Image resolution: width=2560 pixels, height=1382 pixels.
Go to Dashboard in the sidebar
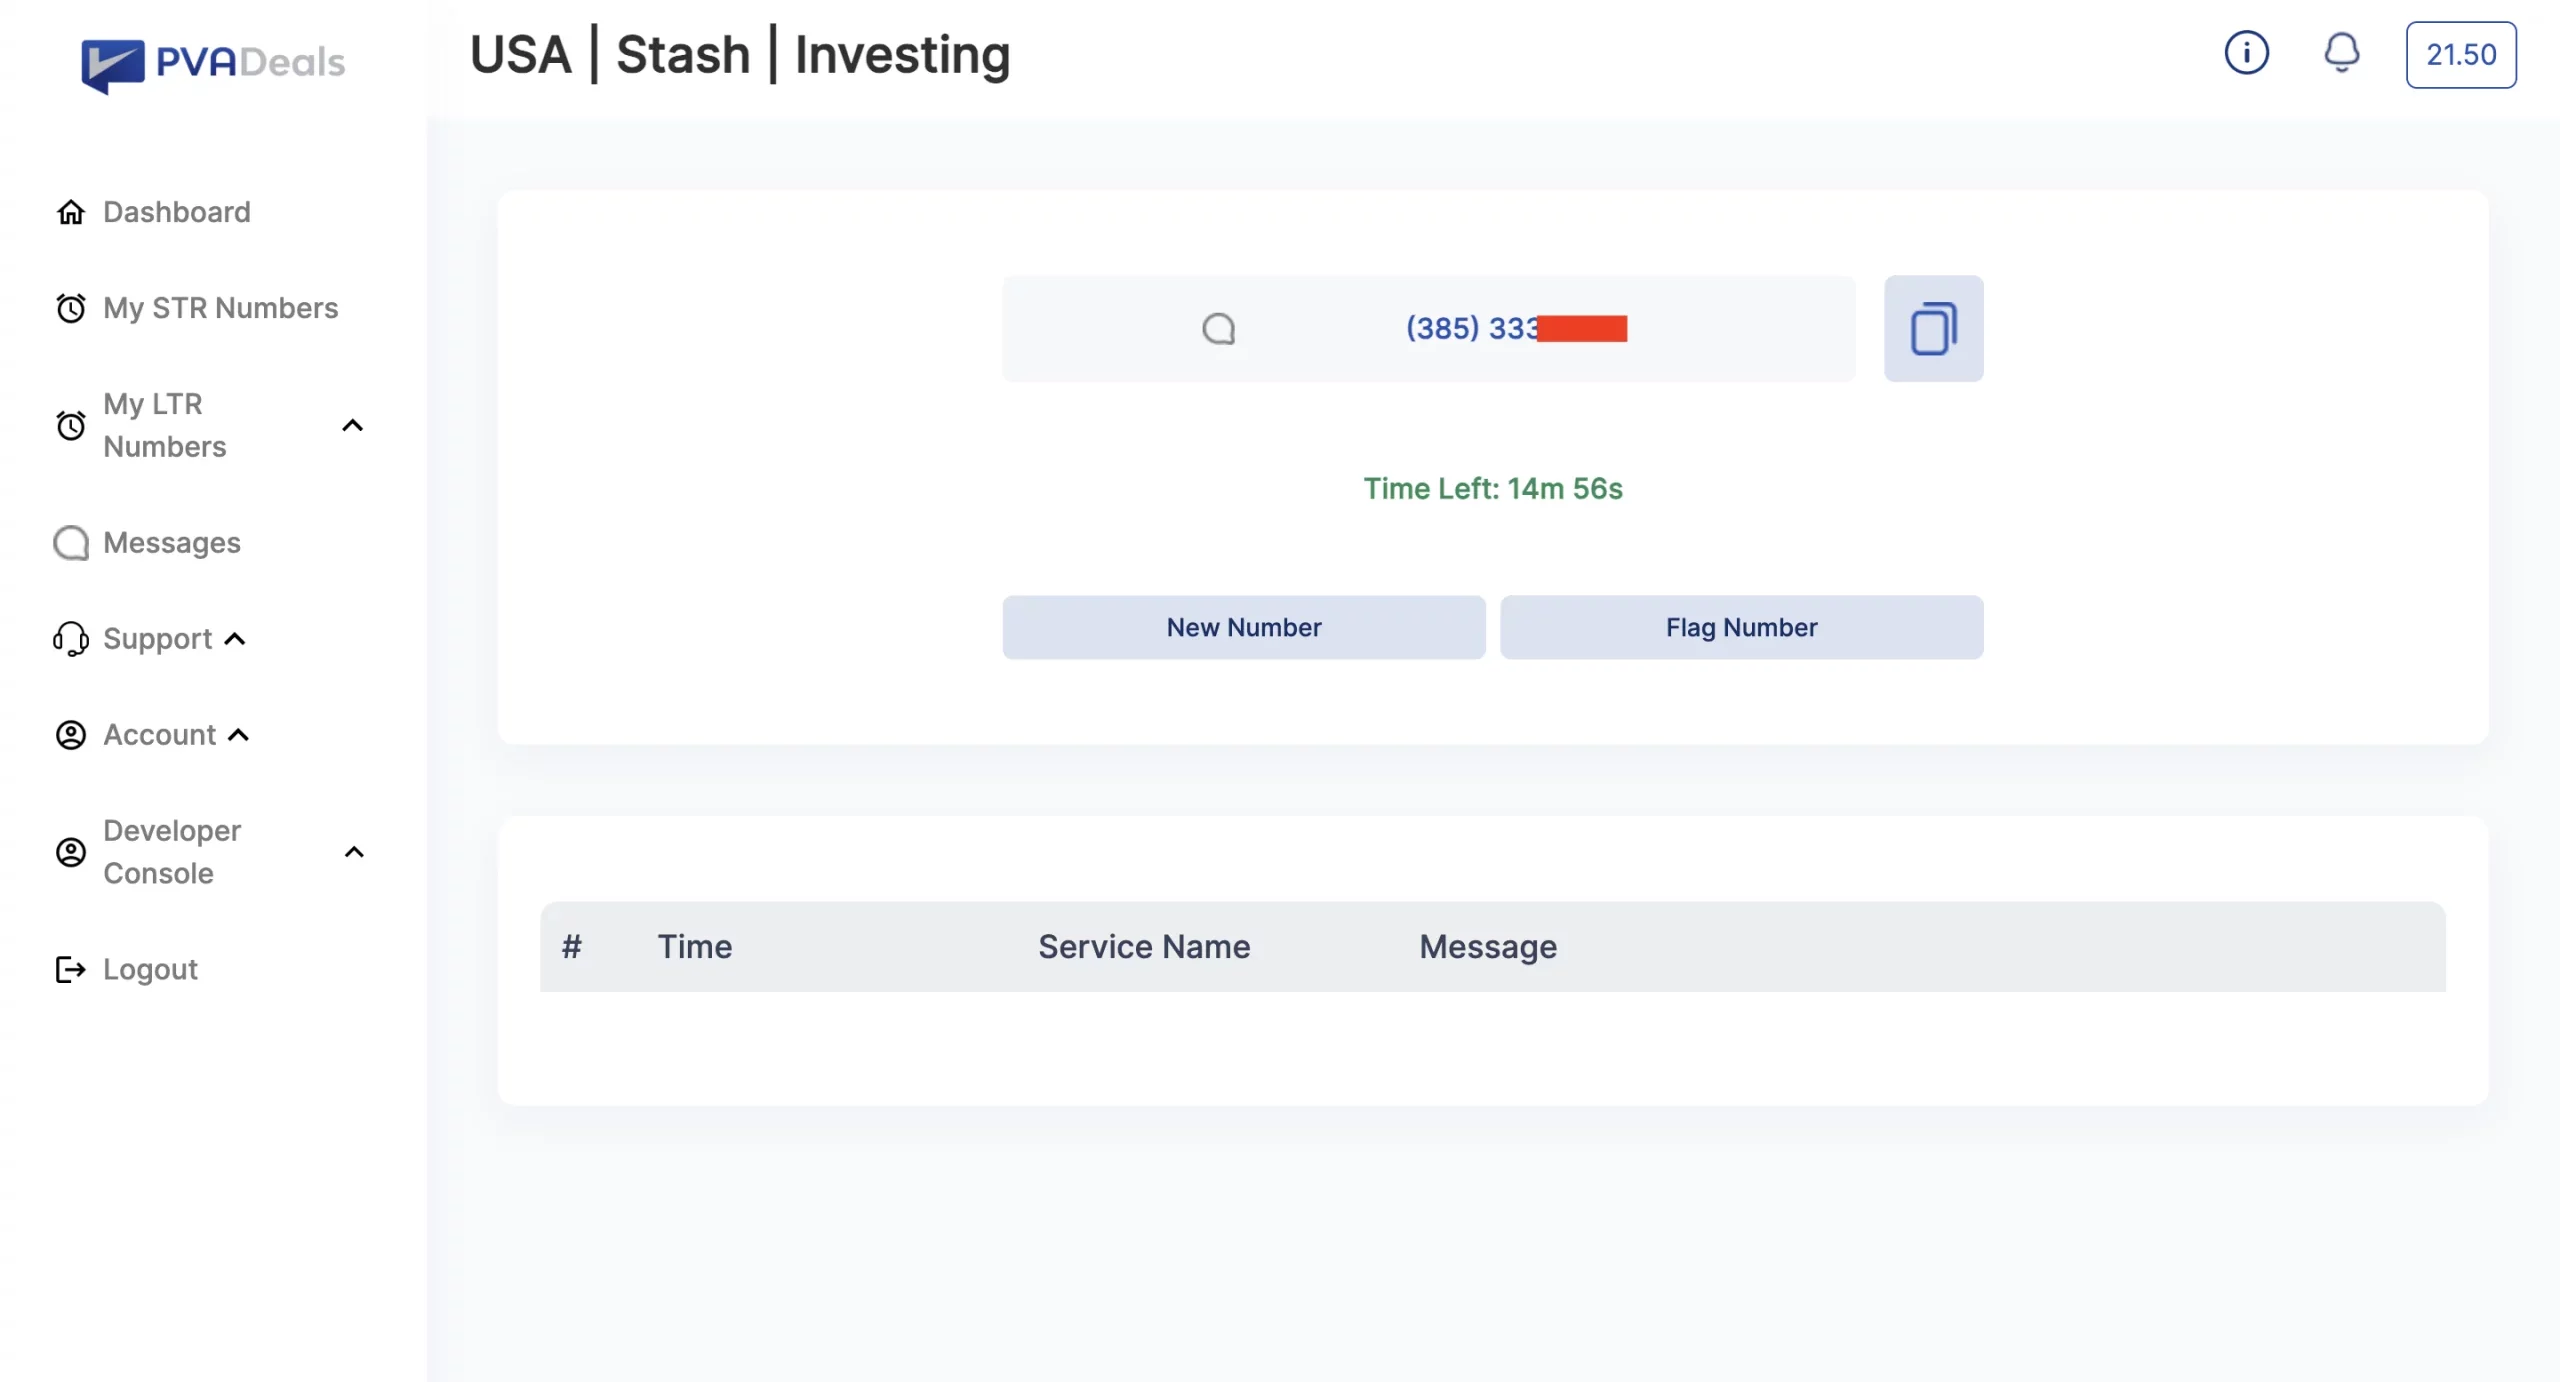[x=177, y=212]
